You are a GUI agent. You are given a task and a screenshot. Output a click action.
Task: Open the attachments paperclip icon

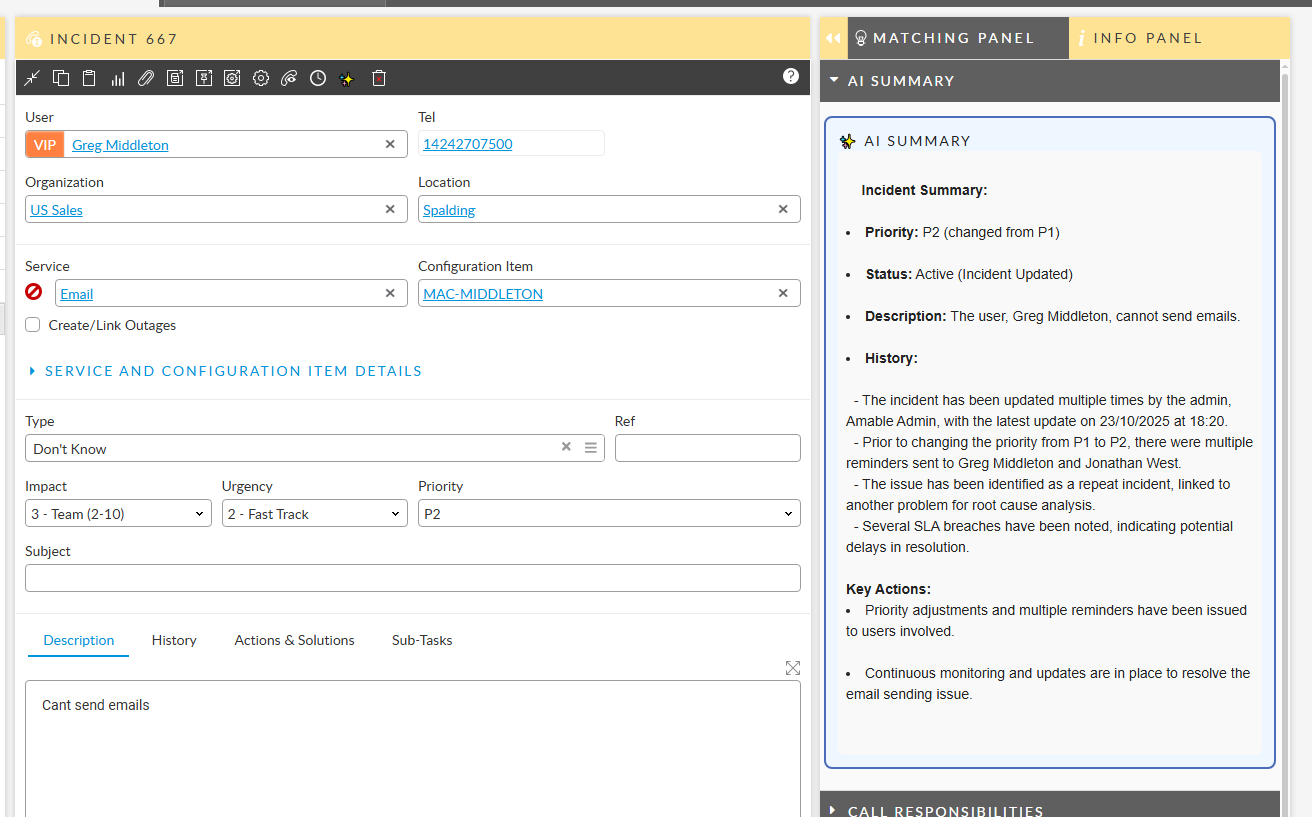(x=146, y=77)
